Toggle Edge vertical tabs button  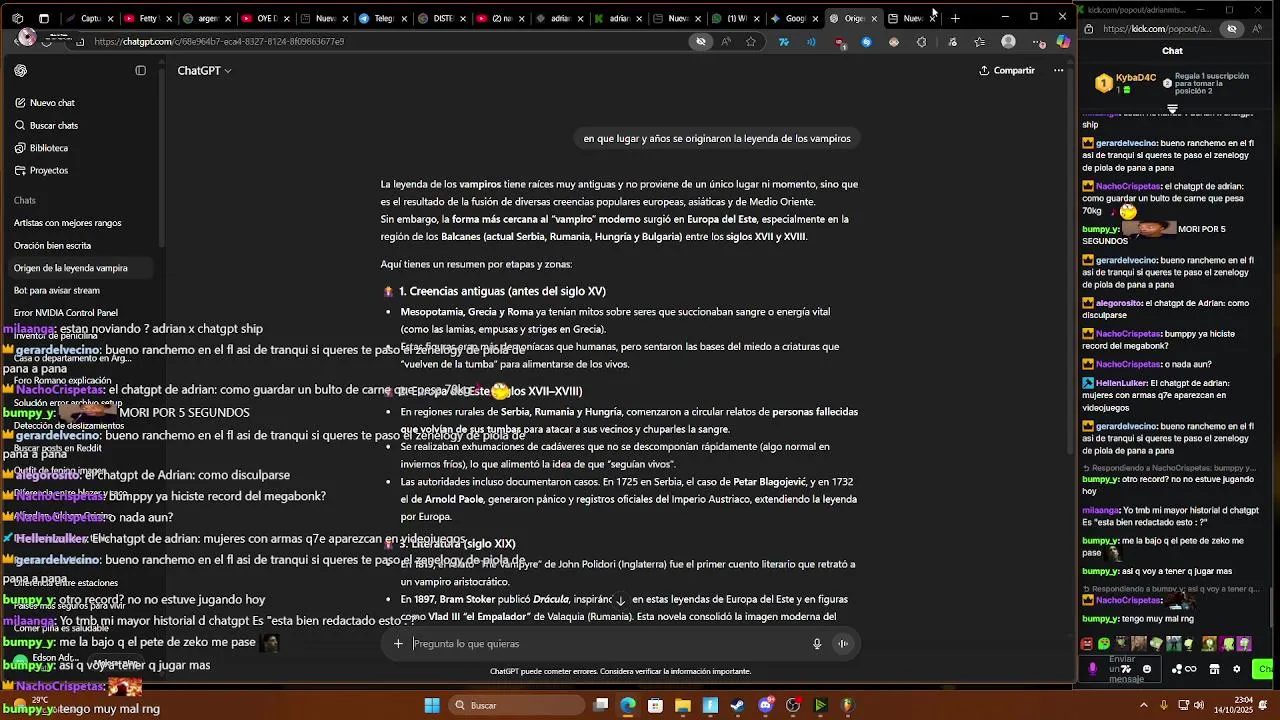[44, 18]
